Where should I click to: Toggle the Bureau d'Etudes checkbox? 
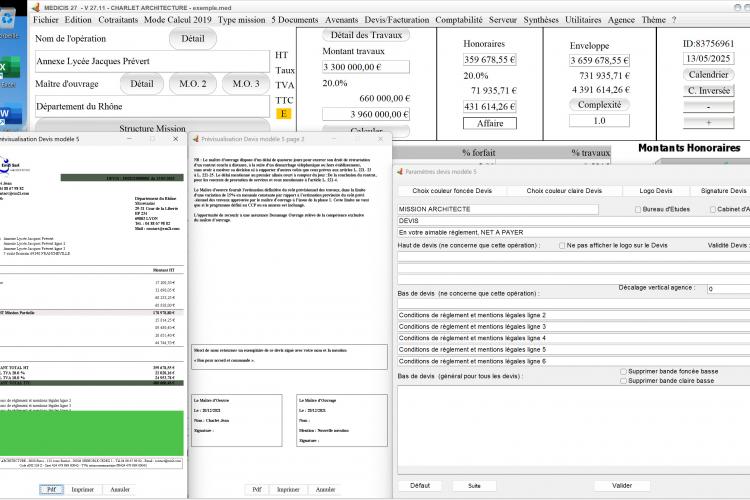tap(638, 209)
